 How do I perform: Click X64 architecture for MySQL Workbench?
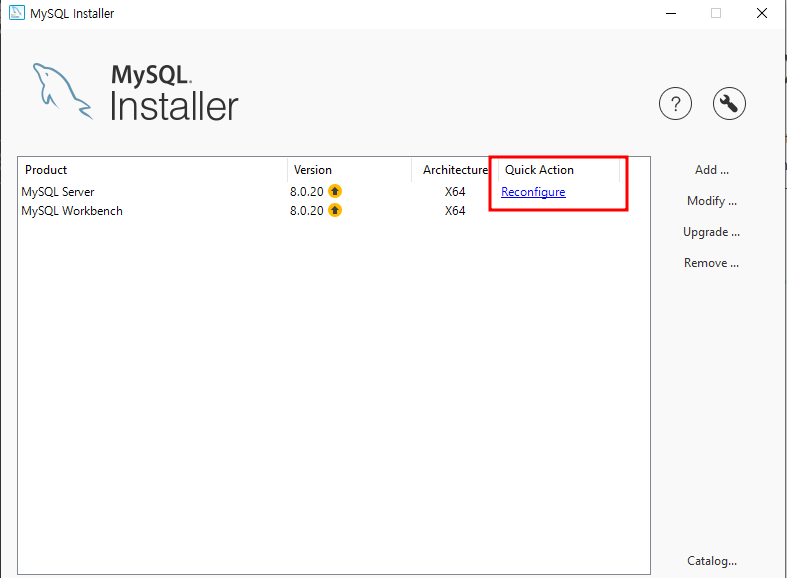(455, 211)
